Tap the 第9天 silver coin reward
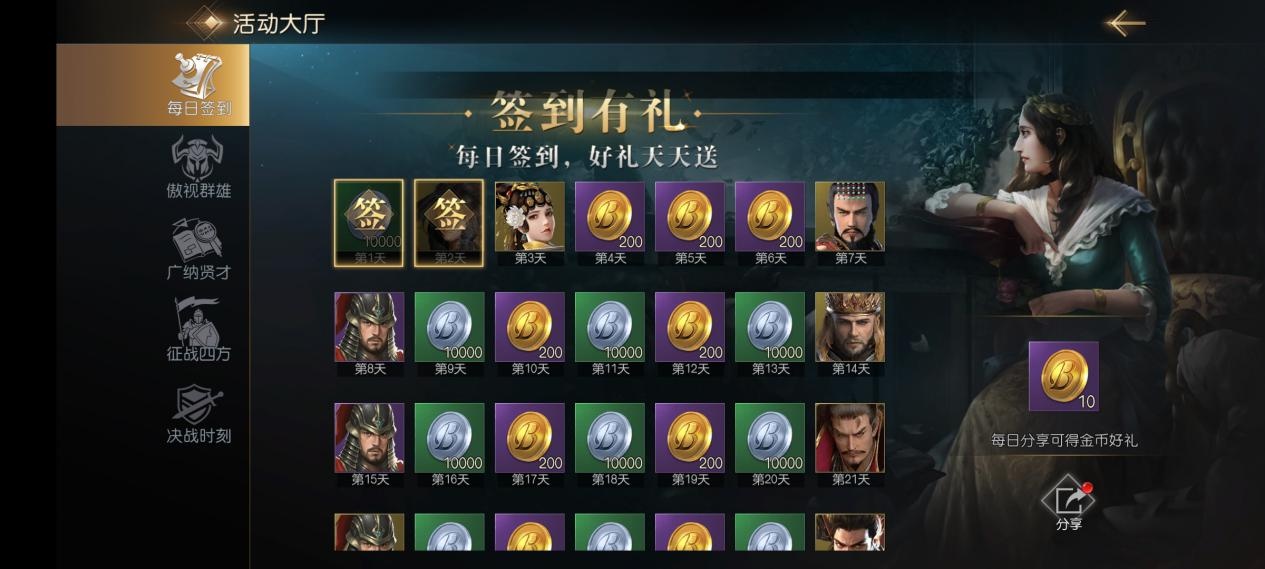The height and width of the screenshot is (569, 1265). 449,333
